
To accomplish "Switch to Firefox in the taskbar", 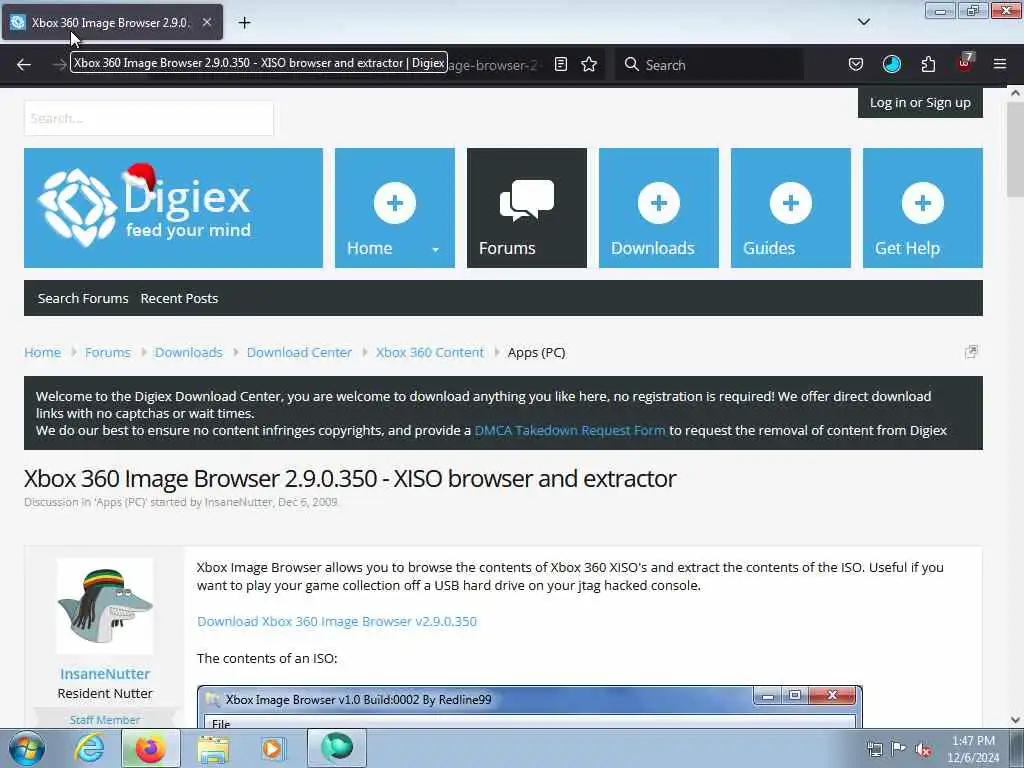I will pos(150,748).
